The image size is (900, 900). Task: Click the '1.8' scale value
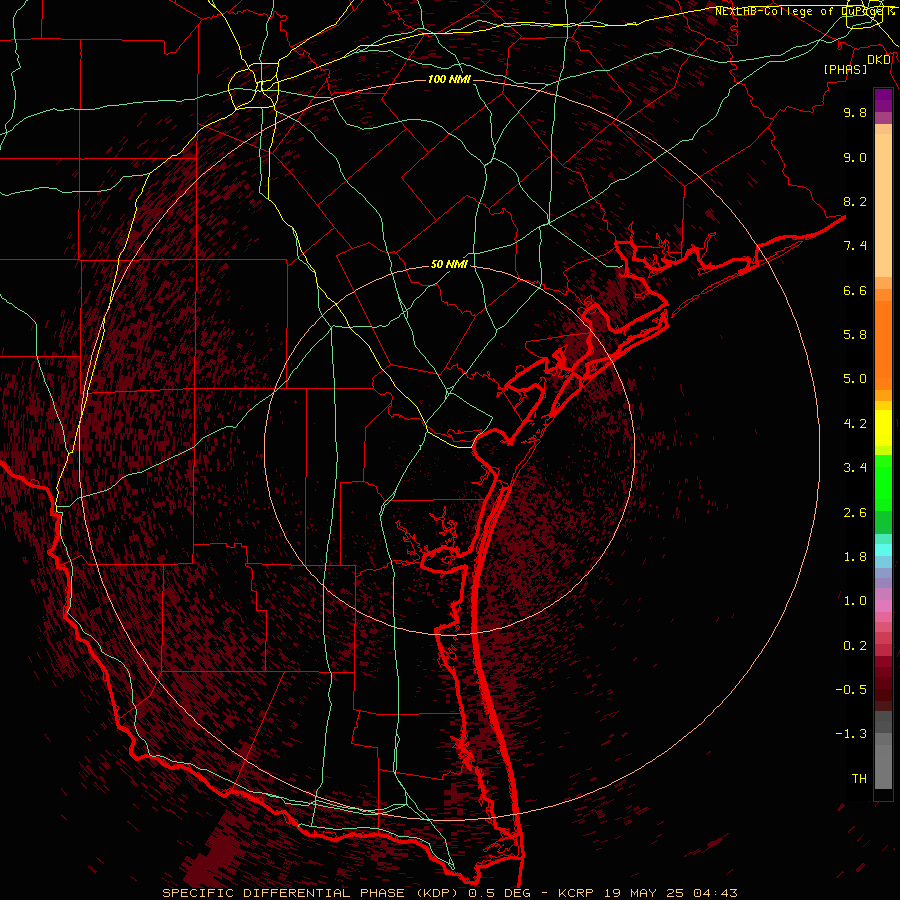tap(855, 557)
